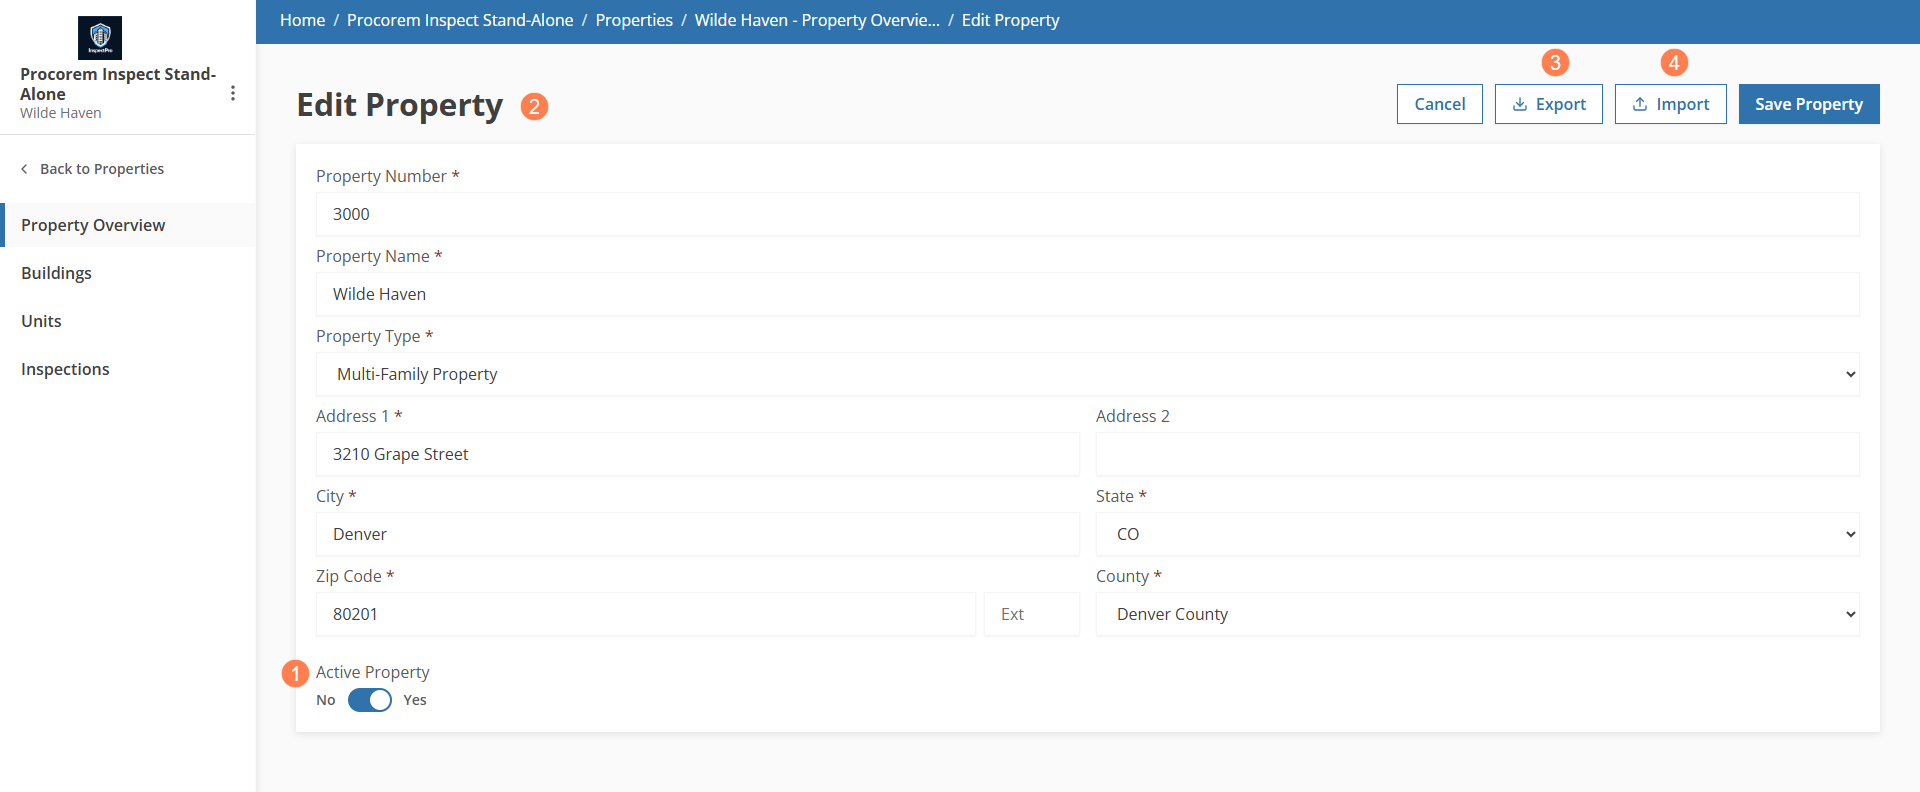This screenshot has height=792, width=1920.
Task: Click the 'Edit Property' page heading
Action: point(400,105)
